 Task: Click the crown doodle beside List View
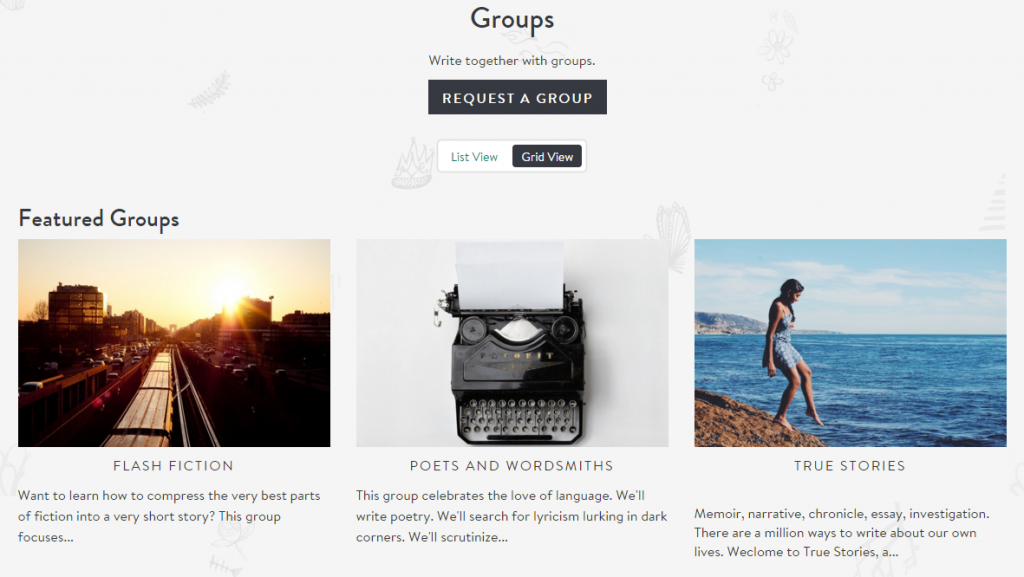pos(413,163)
